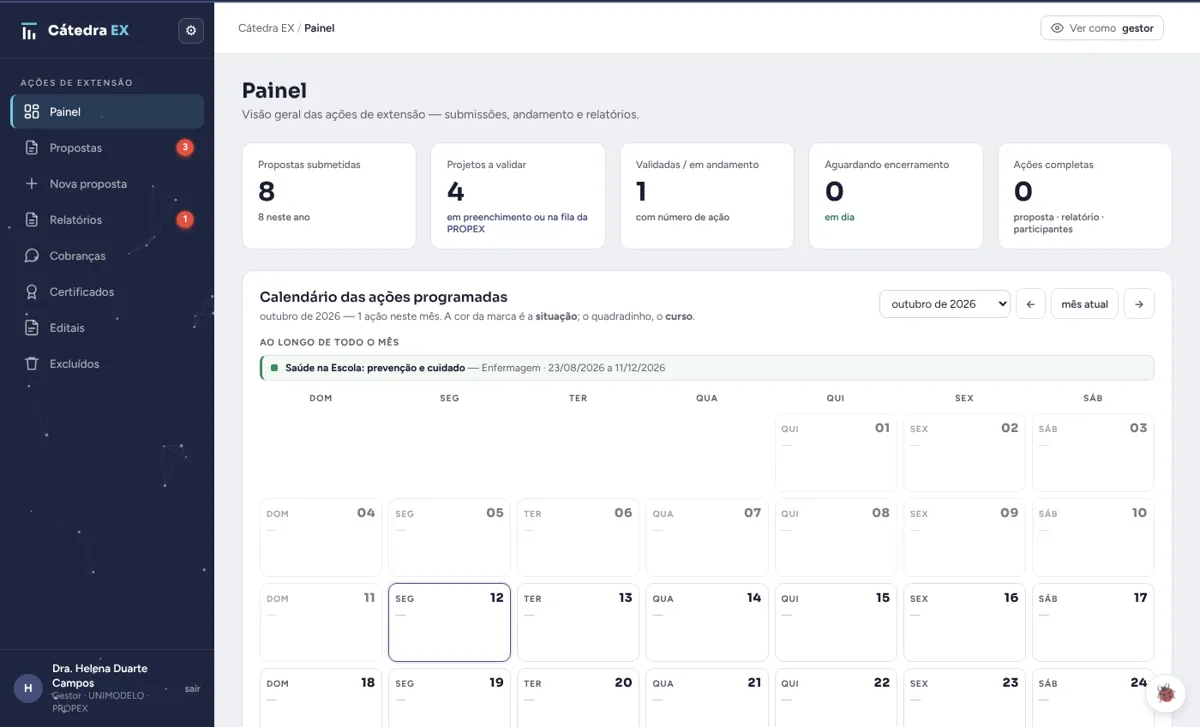This screenshot has width=1200, height=727.
Task: Select the DOM 04 calendar day
Action: [321, 538]
